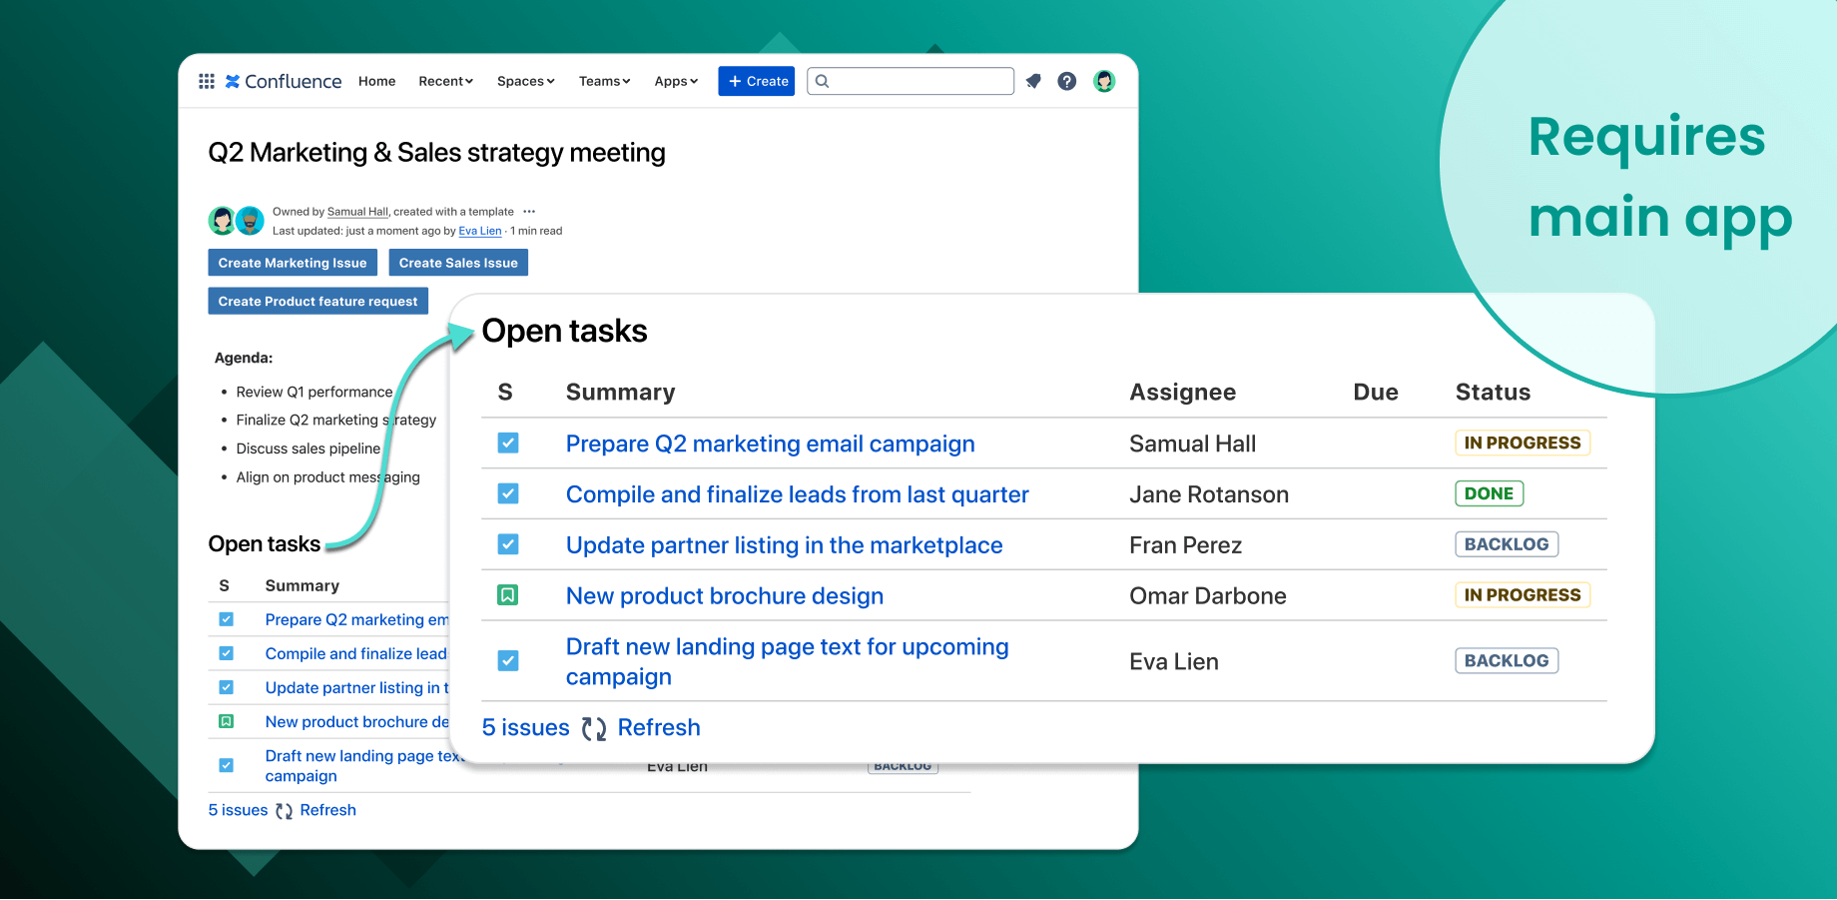Expand the Apps dropdown menu
Screen dimensions: 1837x900
(x=676, y=81)
